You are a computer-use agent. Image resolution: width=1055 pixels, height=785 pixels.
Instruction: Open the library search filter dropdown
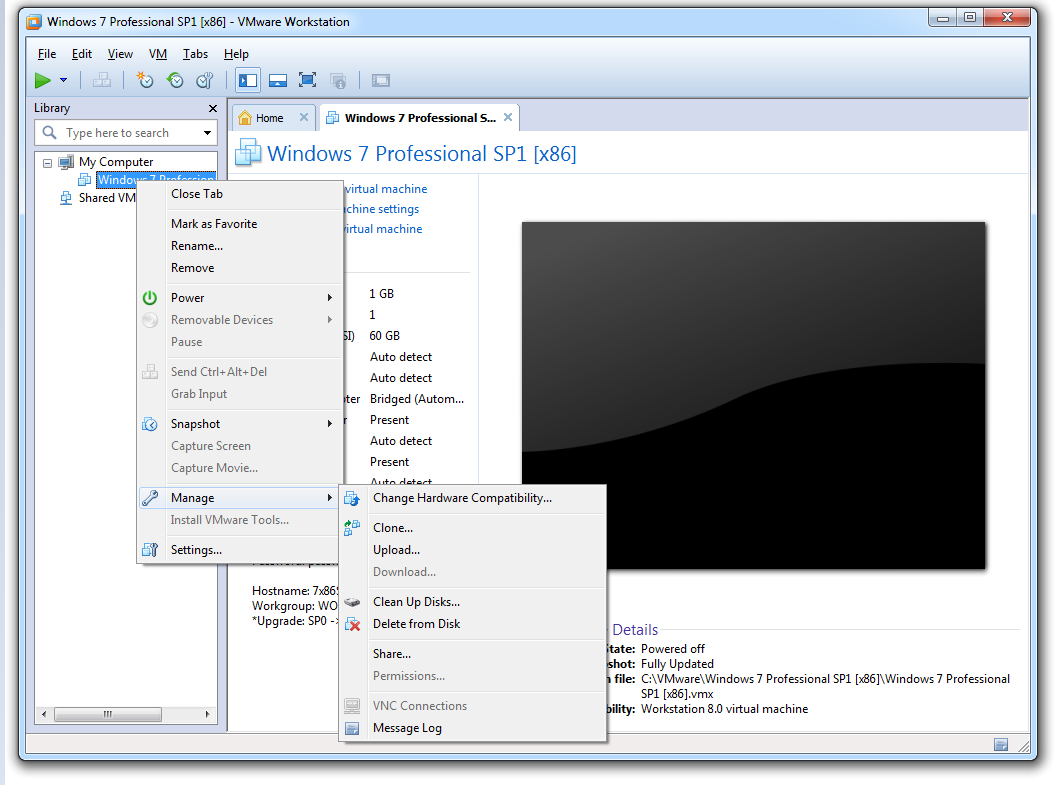pos(207,133)
